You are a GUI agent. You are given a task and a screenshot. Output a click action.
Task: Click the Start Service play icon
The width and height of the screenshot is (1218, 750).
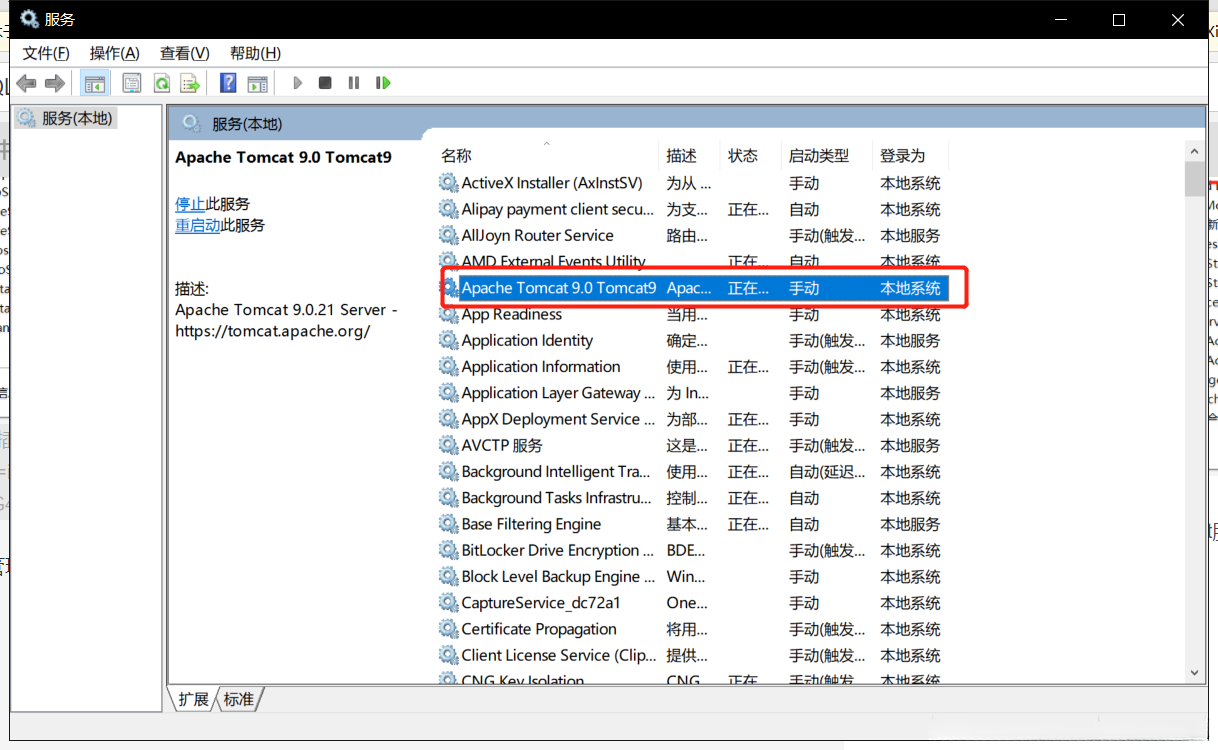click(297, 83)
